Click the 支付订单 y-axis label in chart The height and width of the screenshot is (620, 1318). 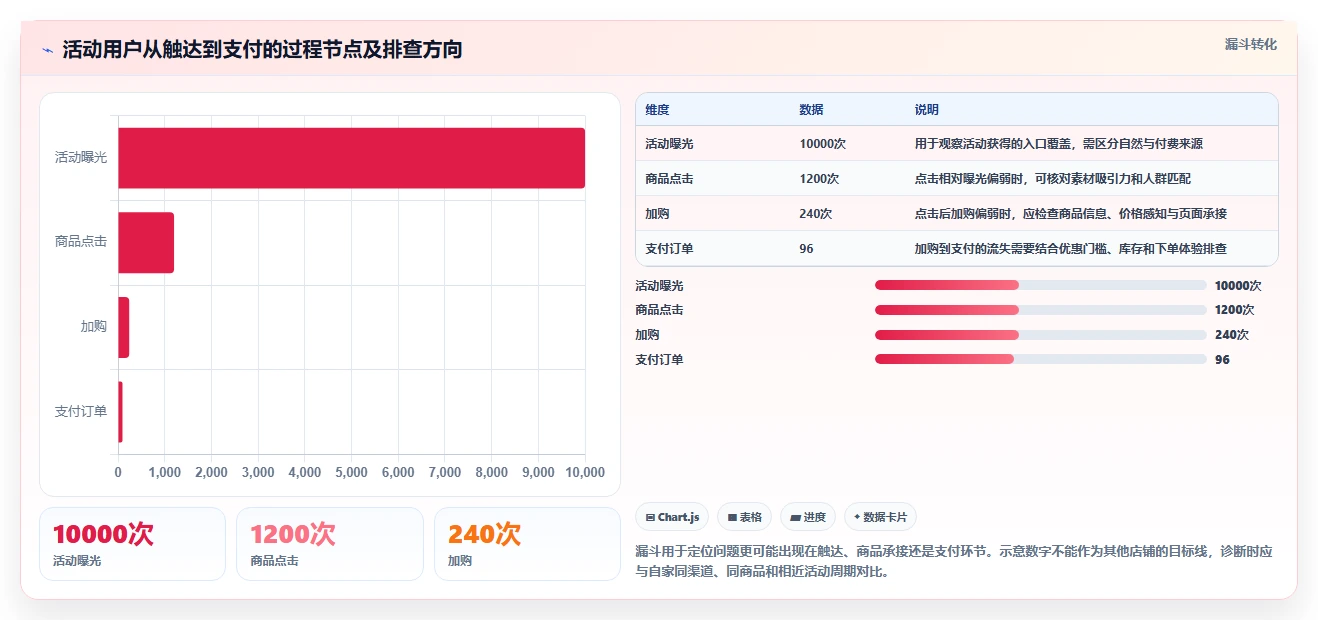pyautogui.click(x=81, y=412)
